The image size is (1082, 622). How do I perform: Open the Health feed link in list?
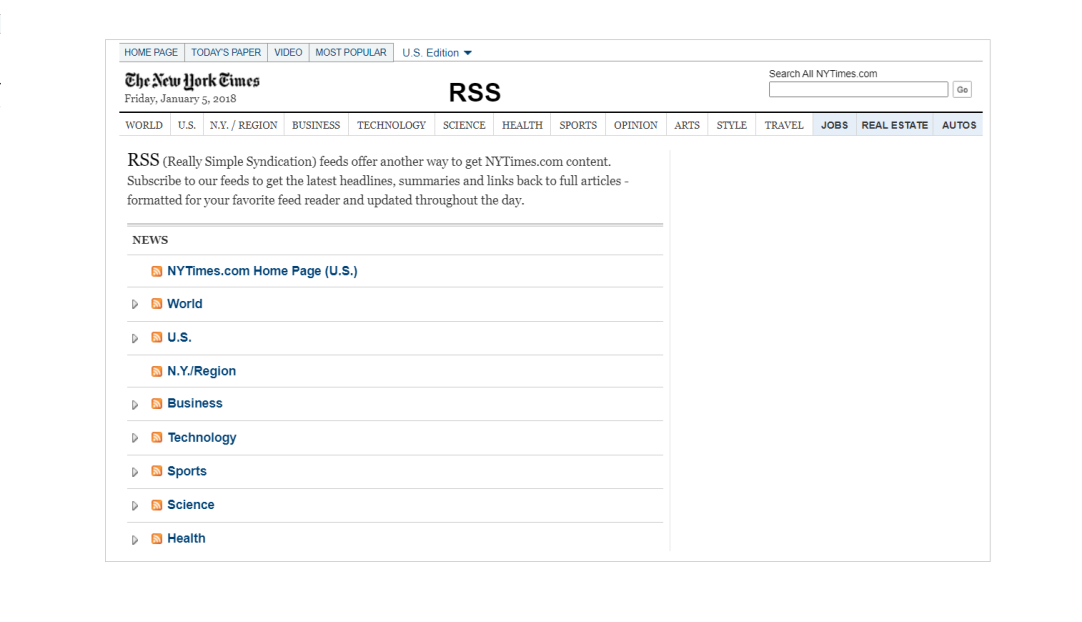click(186, 539)
